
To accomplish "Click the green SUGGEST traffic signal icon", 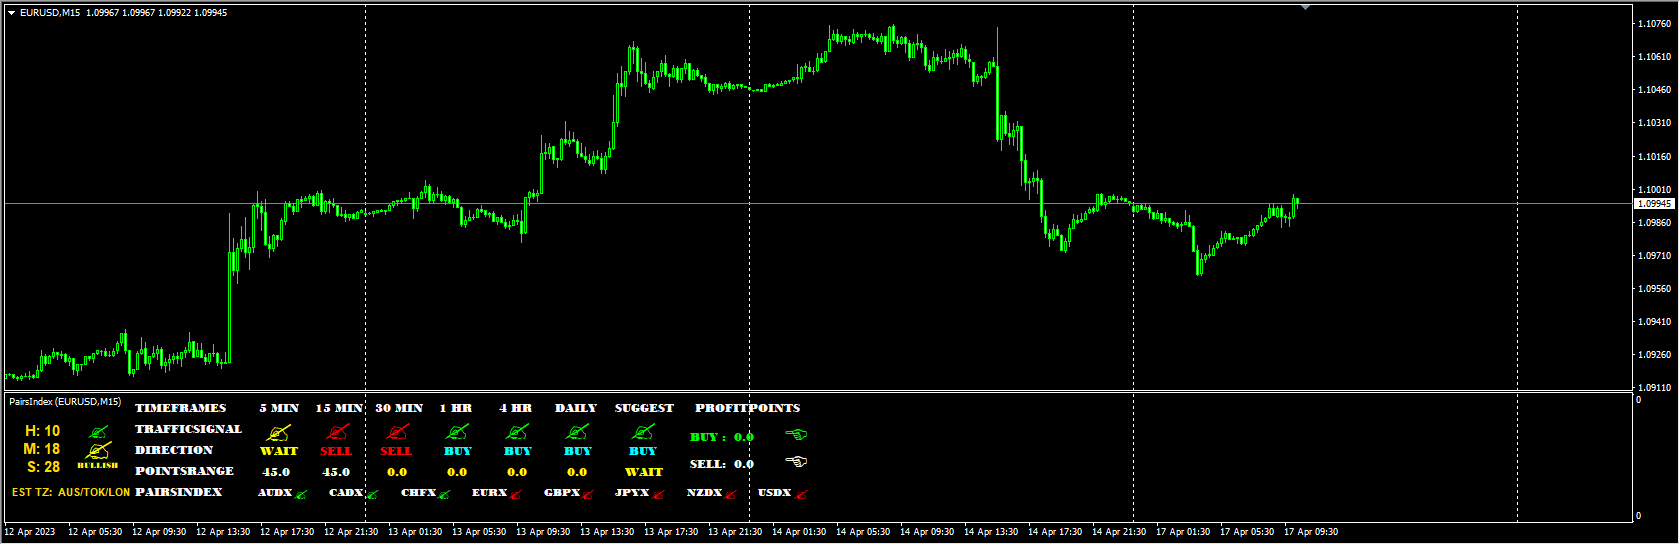I will 643,432.
